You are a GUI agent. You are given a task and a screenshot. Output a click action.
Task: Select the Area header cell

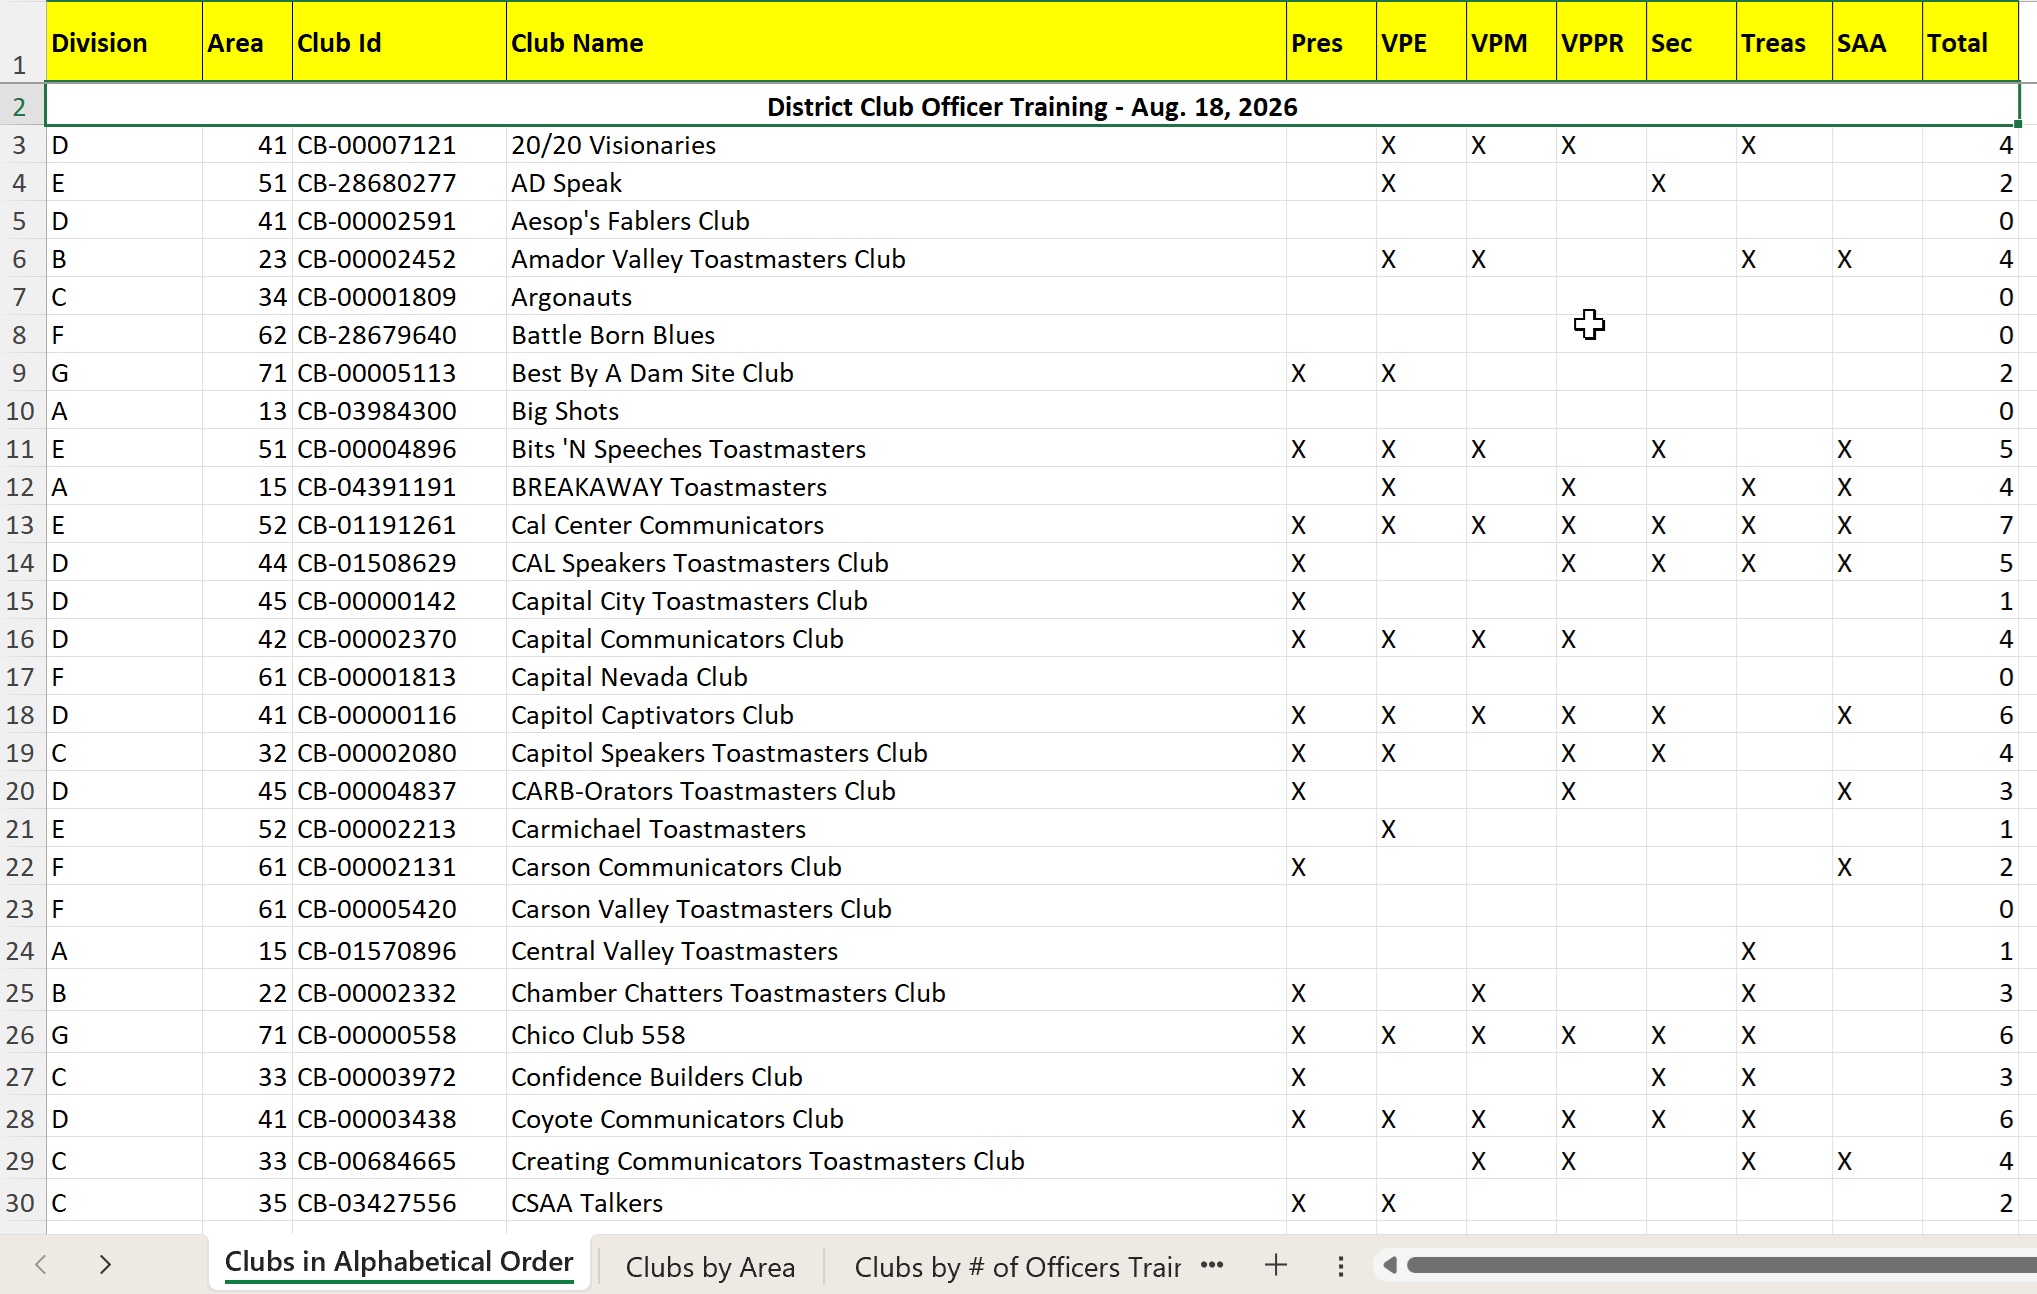pos(247,42)
